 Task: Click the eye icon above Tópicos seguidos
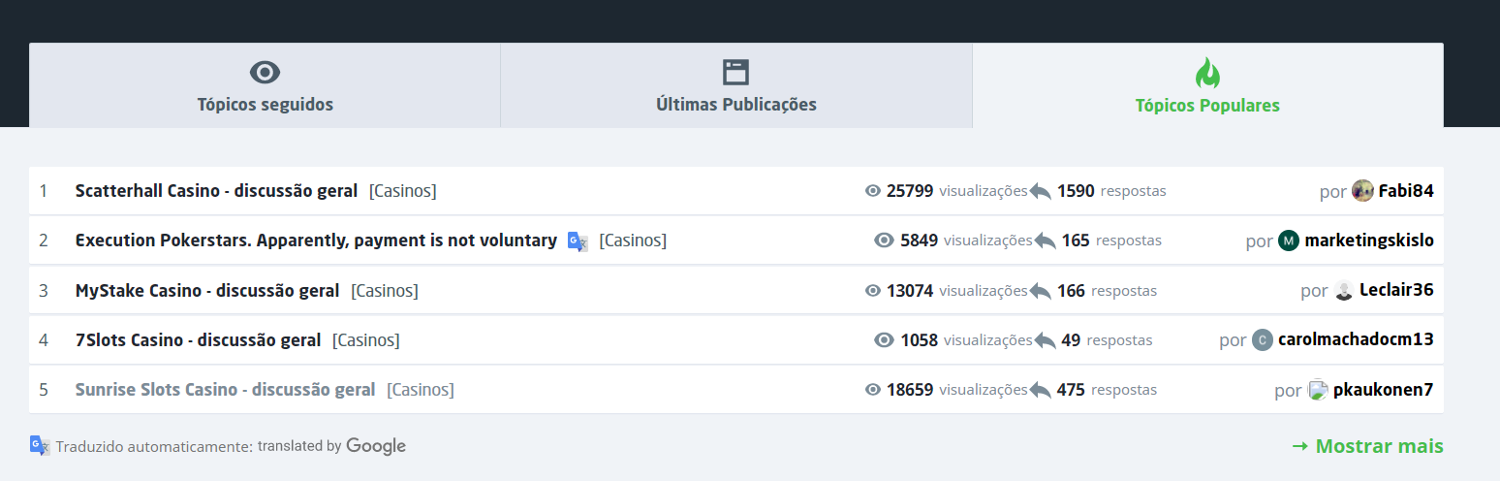click(265, 72)
